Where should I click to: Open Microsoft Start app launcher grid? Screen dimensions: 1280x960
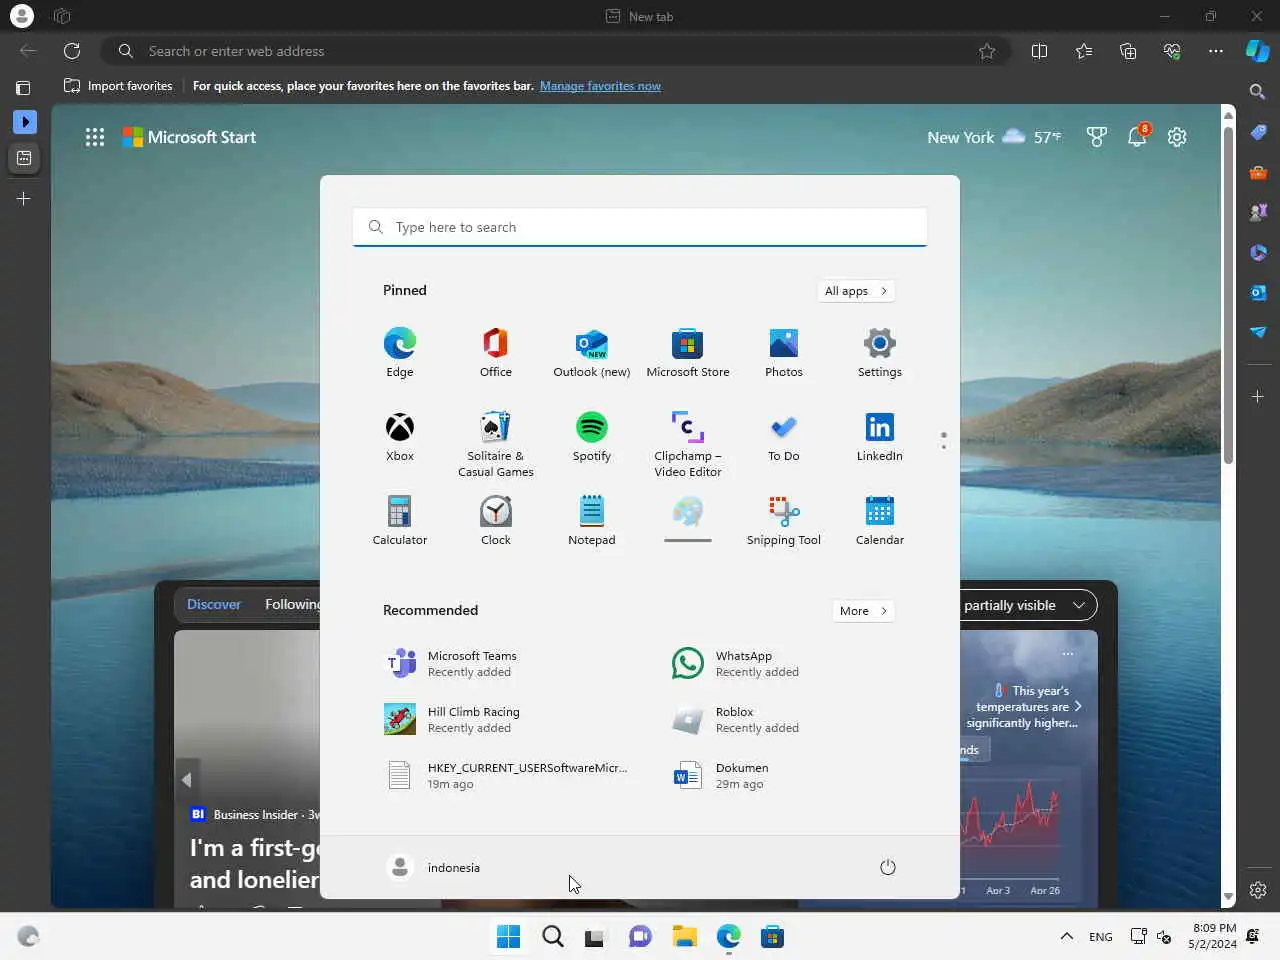[x=95, y=137]
